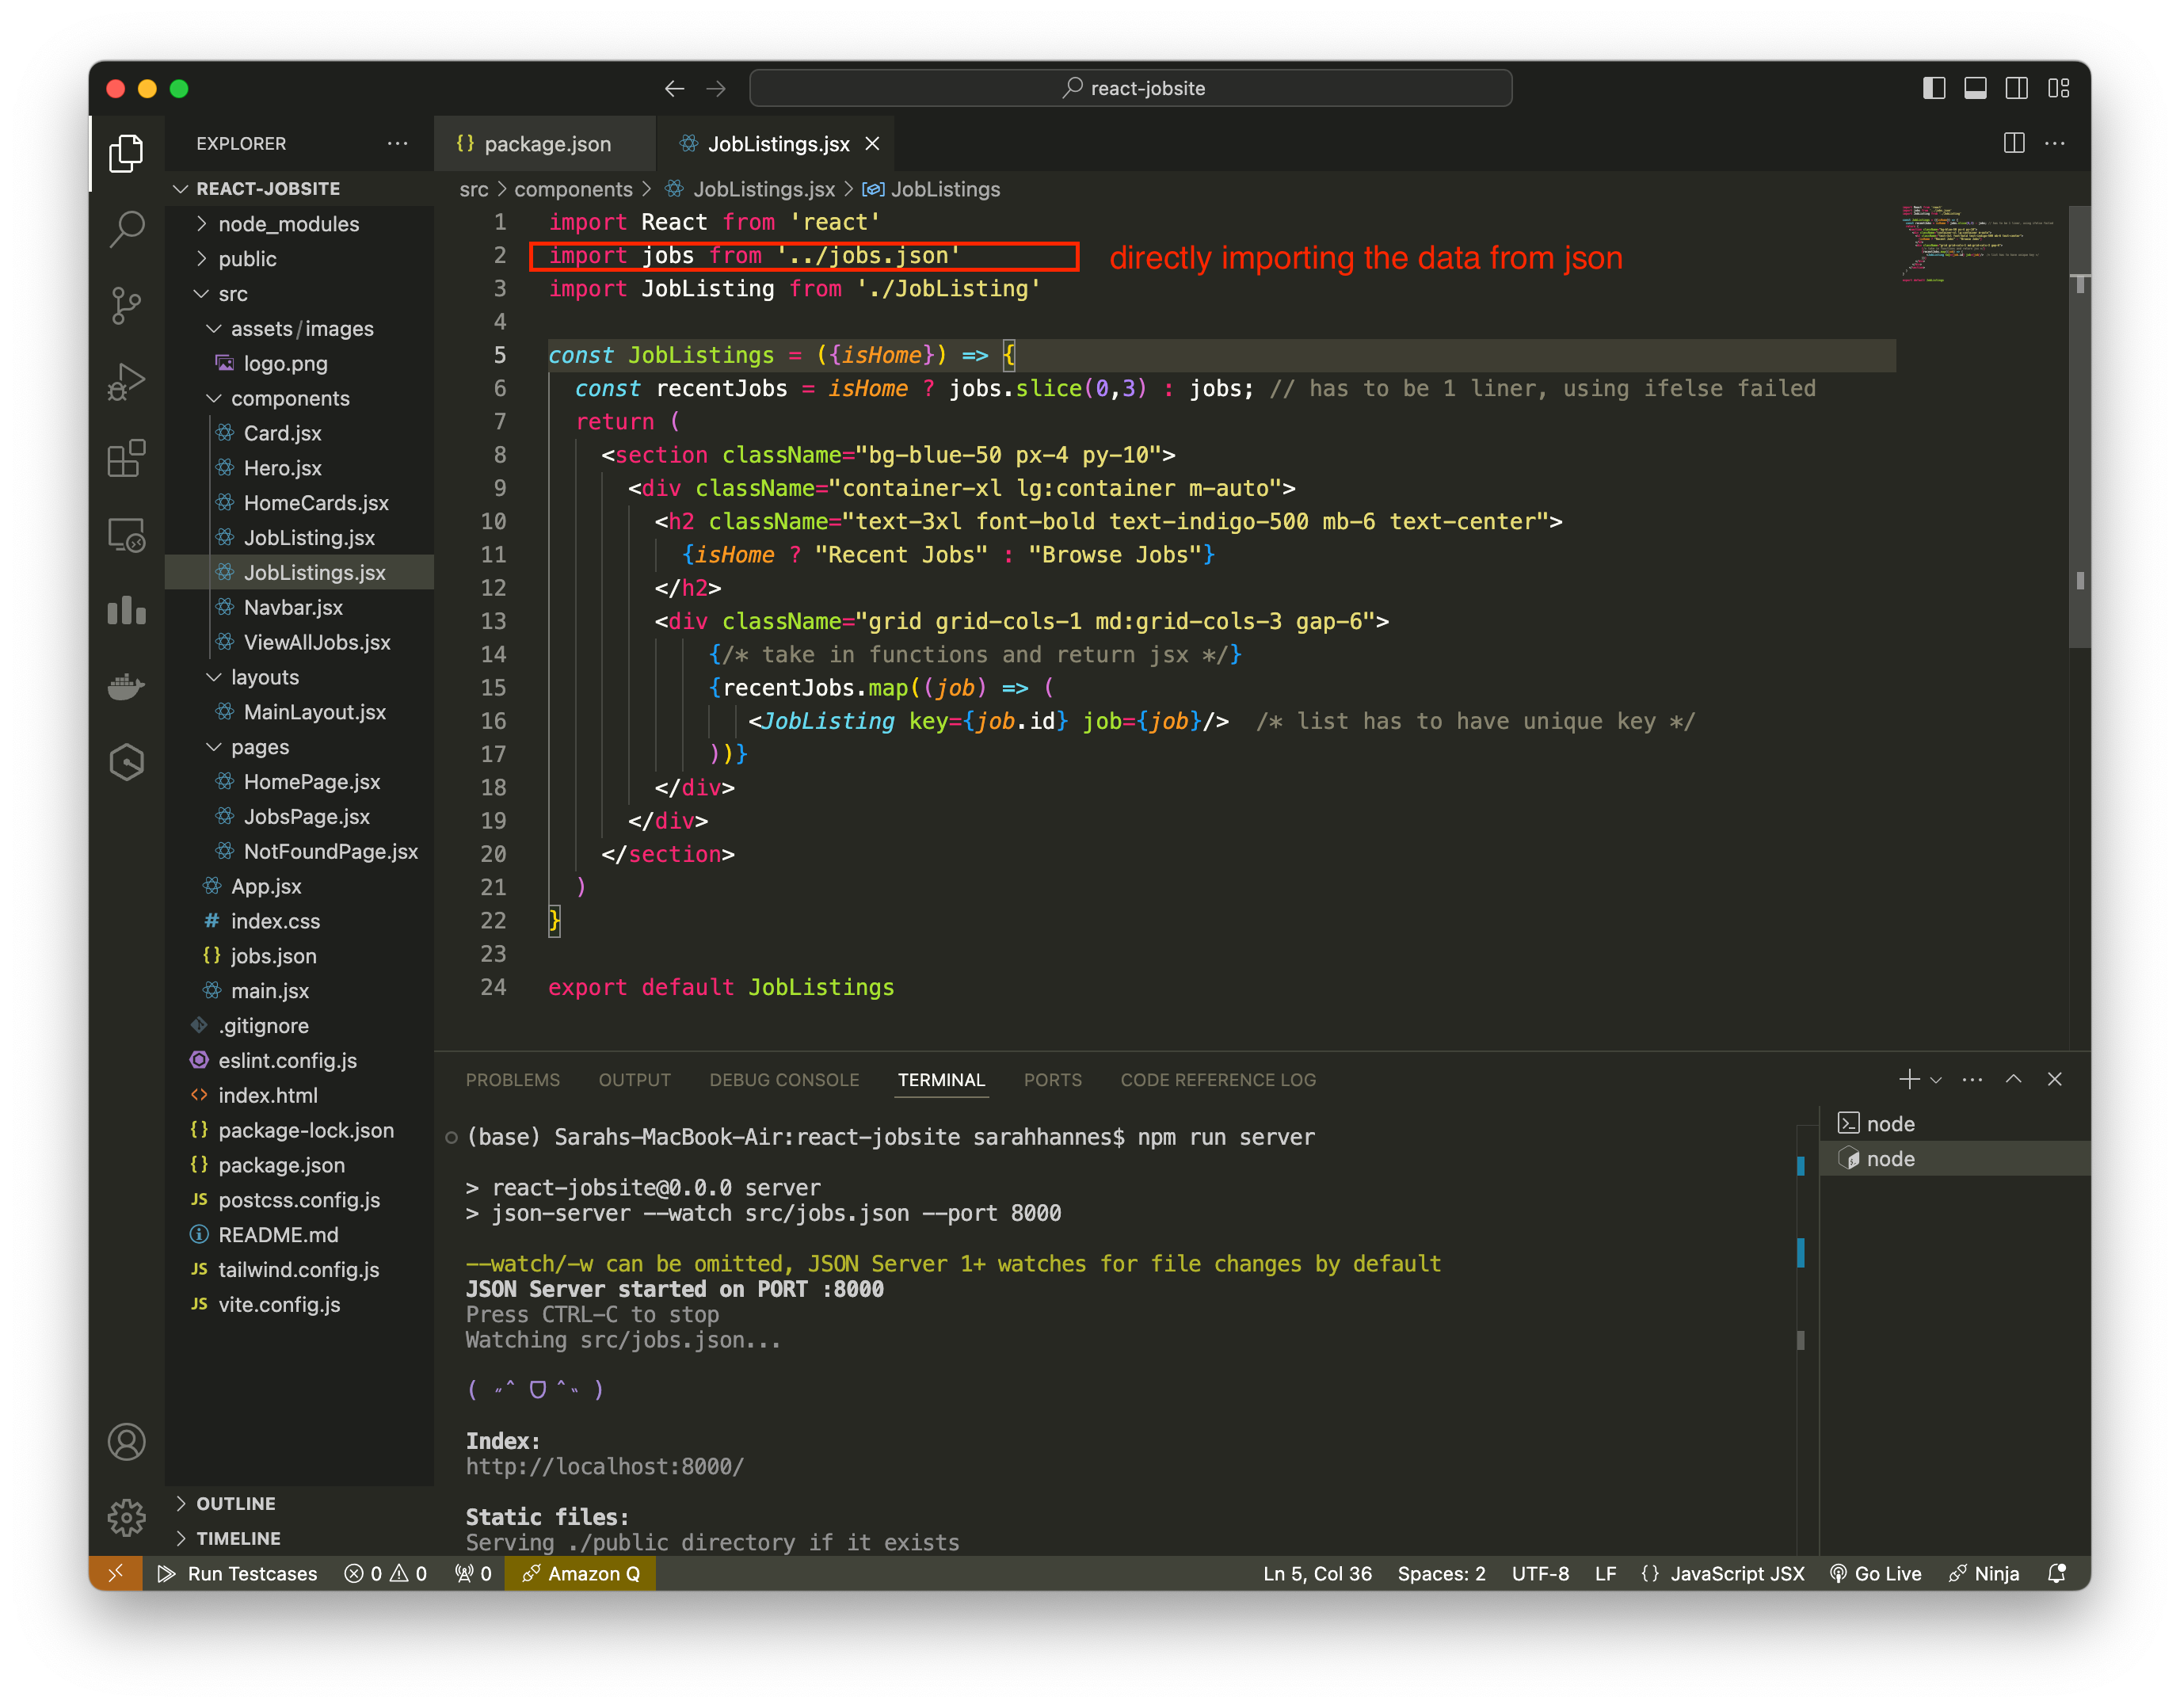Toggle the primary side bar
This screenshot has height=1708, width=2180.
coord(1934,88)
